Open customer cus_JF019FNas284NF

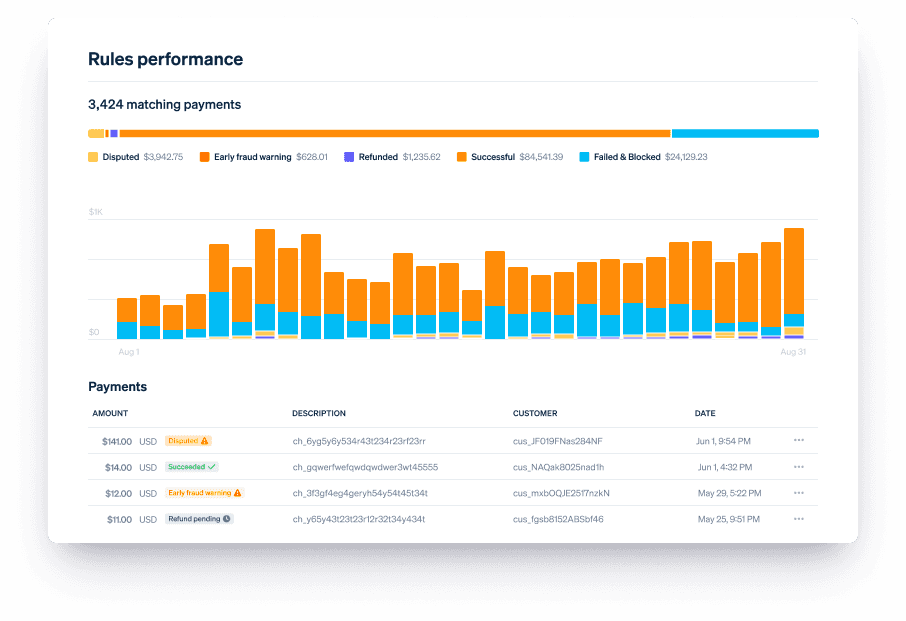[558, 441]
